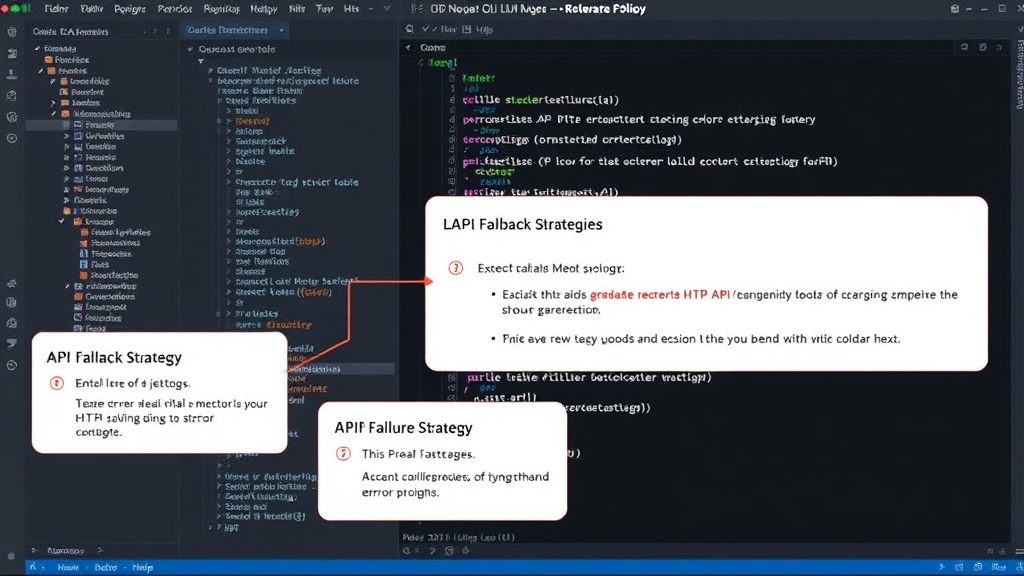Viewport: 1024px width, 576px height.
Task: Select the gear-shaped icon in left activity bar
Action: pyautogui.click(x=12, y=117)
